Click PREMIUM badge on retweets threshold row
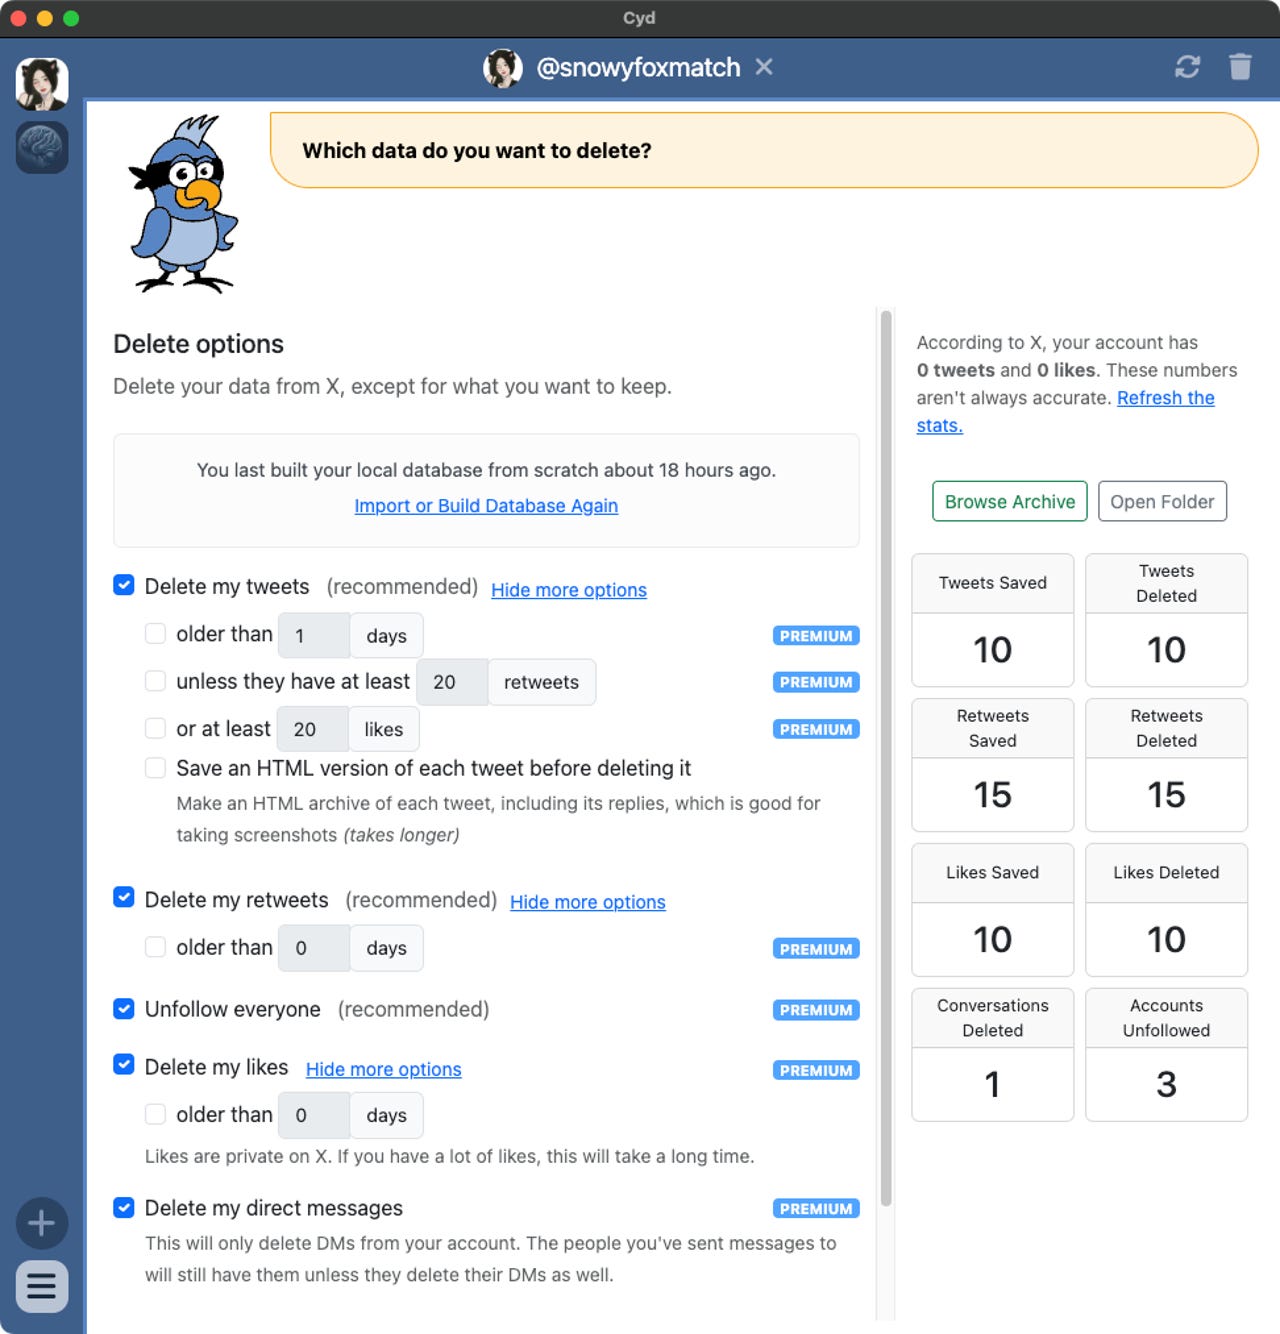This screenshot has height=1334, width=1280. [x=816, y=682]
